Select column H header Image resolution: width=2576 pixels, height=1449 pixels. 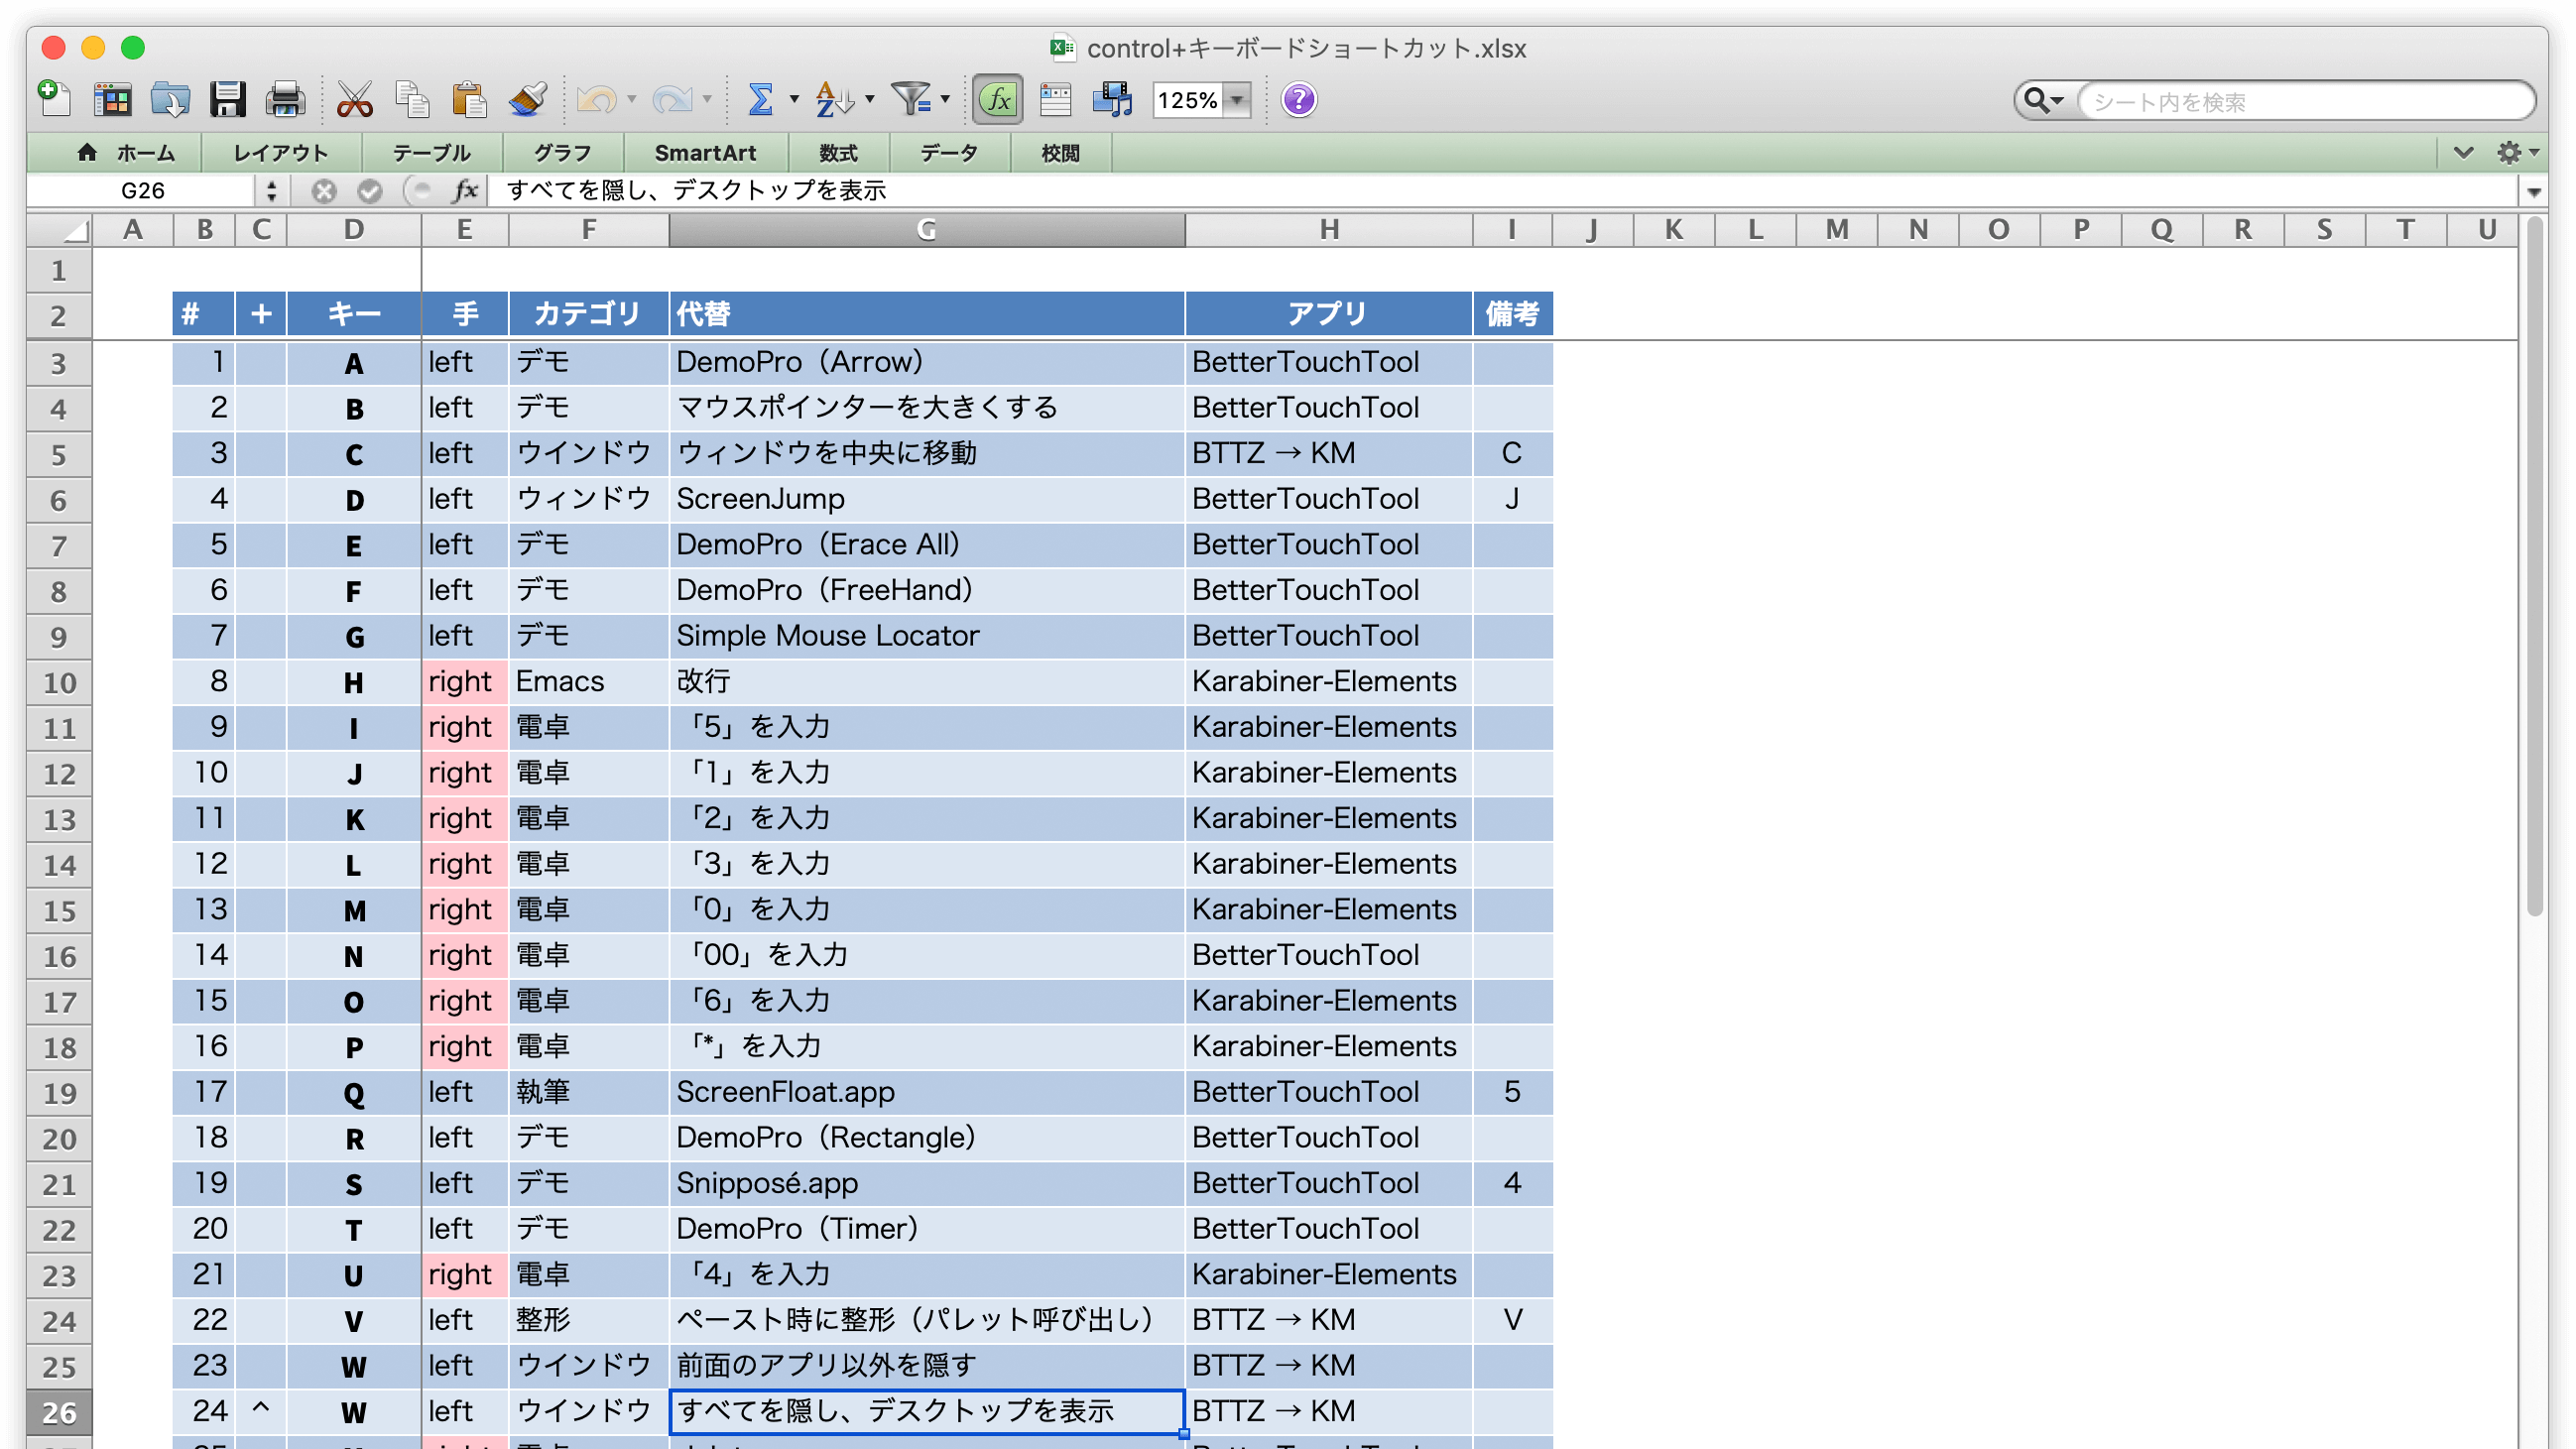click(x=1329, y=230)
